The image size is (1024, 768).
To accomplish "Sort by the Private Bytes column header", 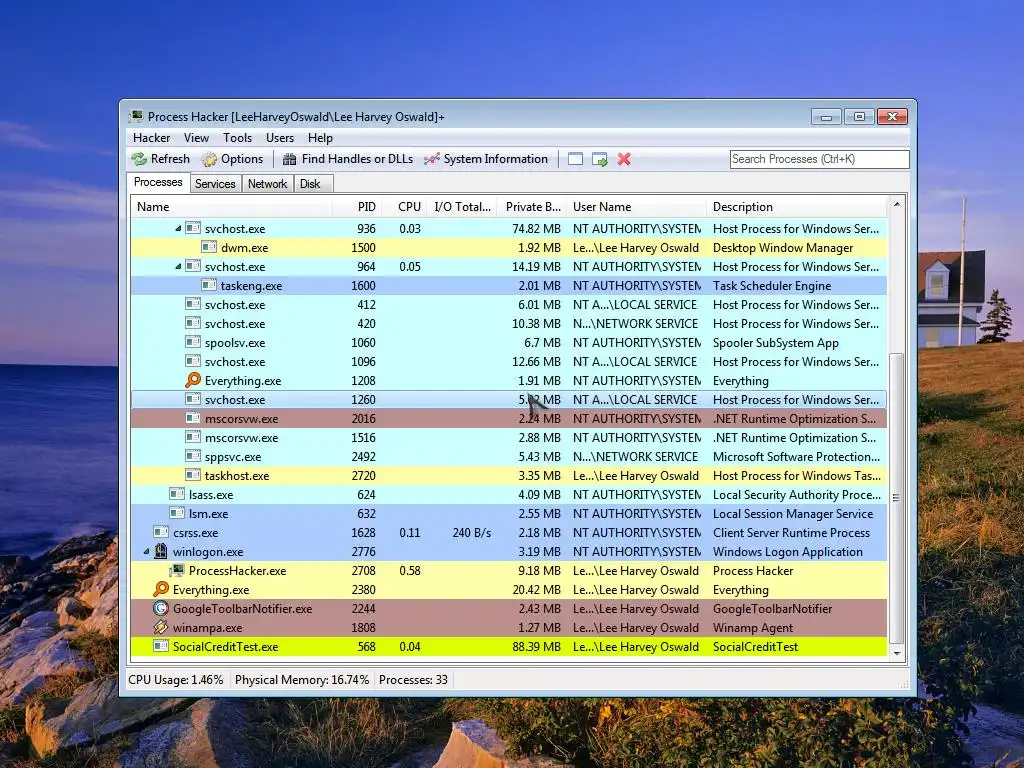I will tap(532, 207).
